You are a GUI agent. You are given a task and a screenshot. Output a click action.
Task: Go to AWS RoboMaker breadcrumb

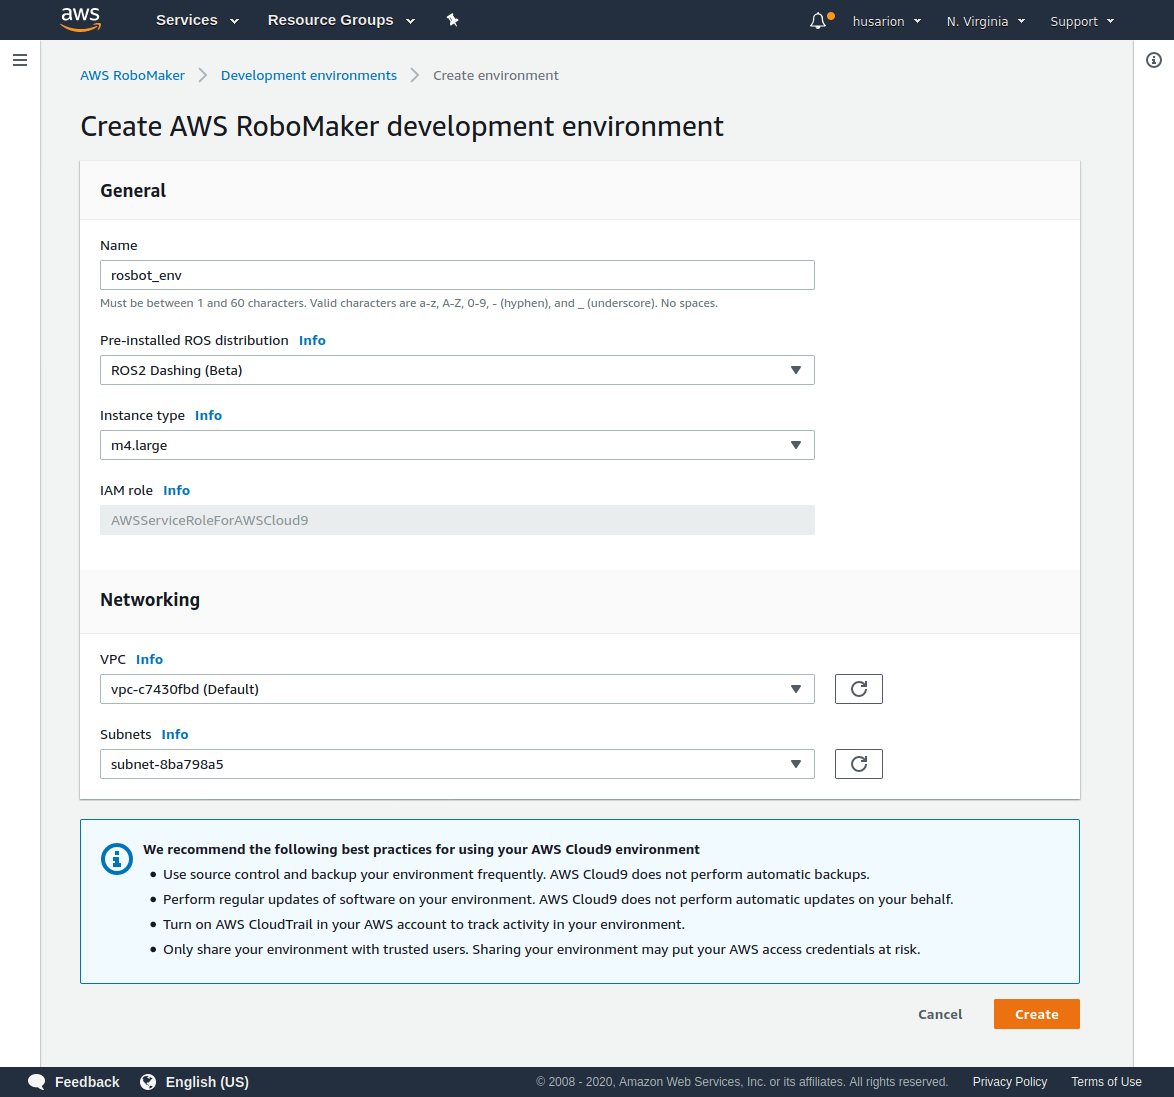133,76
